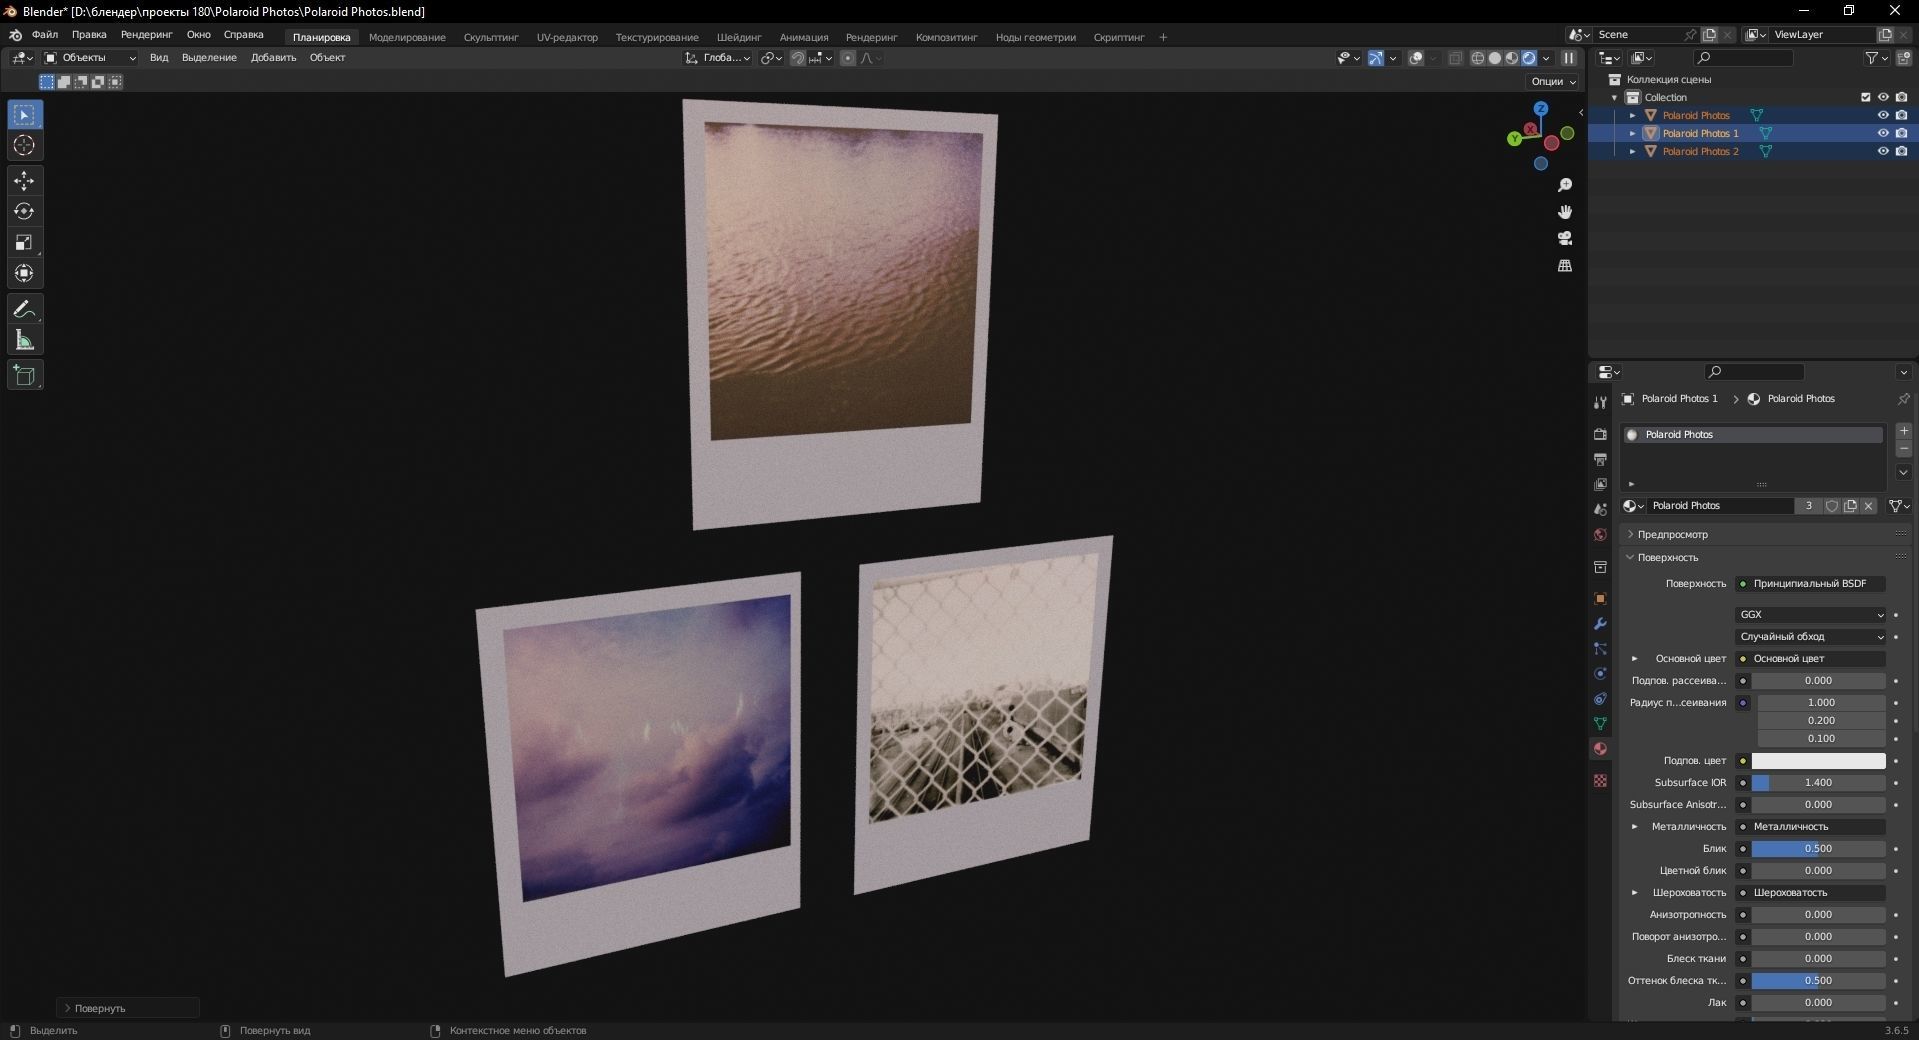Screen dimensions: 1919x1040
Task: Open the Object properties tab icon
Action: (x=1600, y=599)
